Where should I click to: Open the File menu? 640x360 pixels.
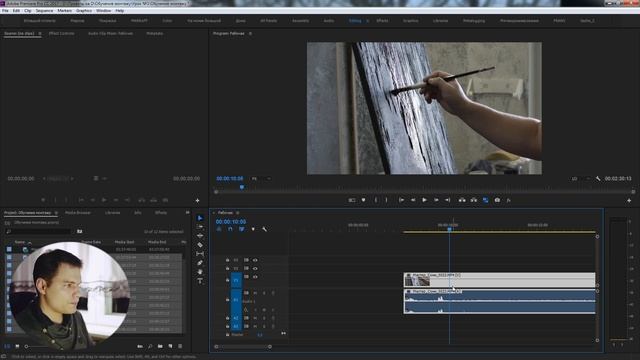(5, 11)
